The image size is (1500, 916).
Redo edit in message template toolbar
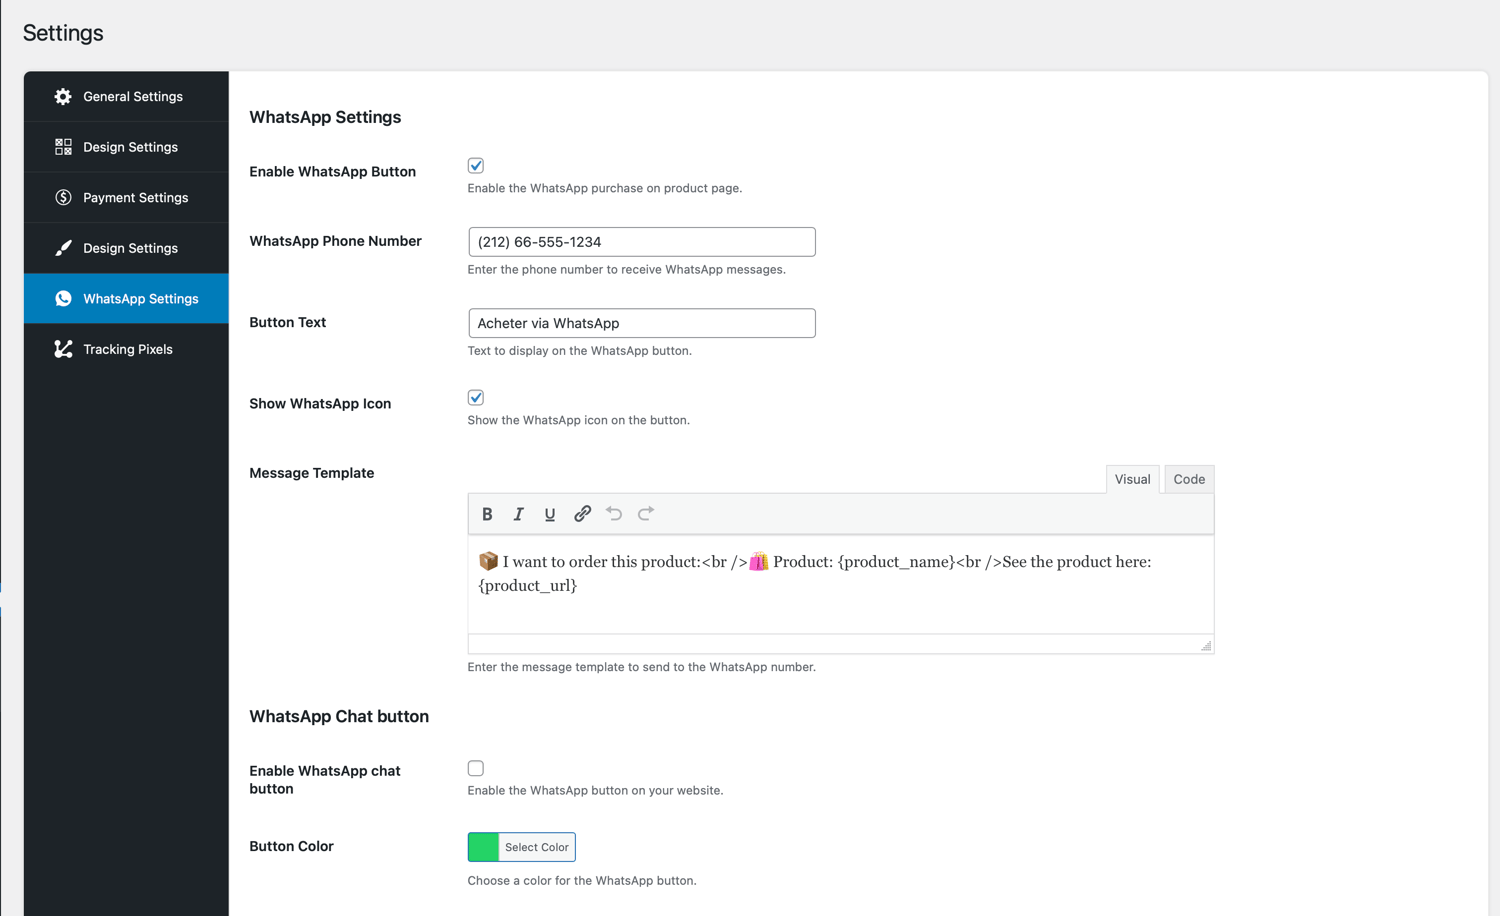[x=646, y=514]
